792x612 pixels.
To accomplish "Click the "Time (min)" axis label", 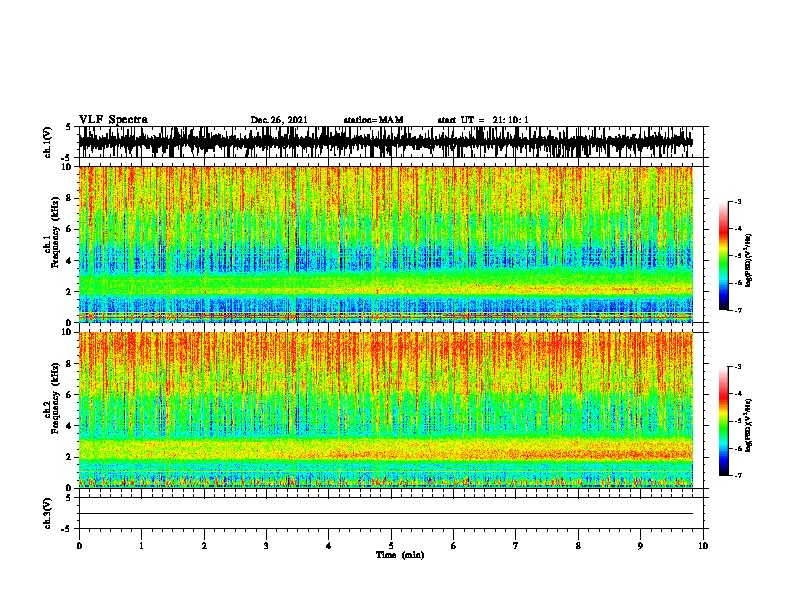I will click(400, 555).
